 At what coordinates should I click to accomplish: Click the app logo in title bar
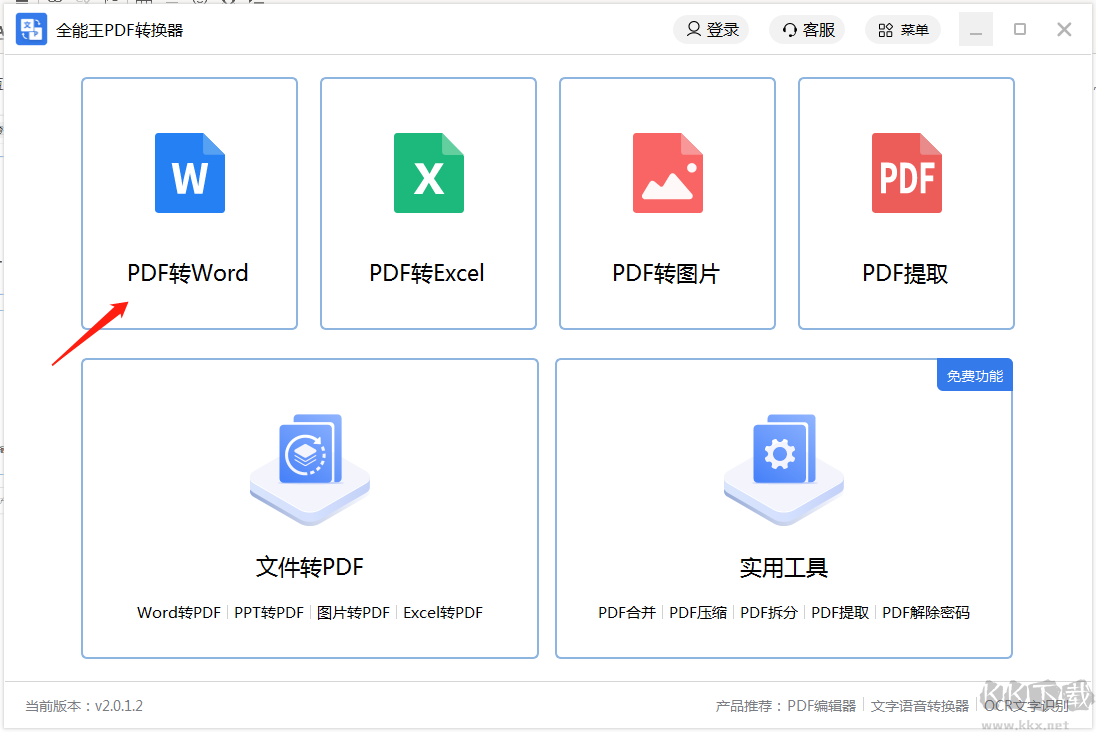tap(31, 29)
